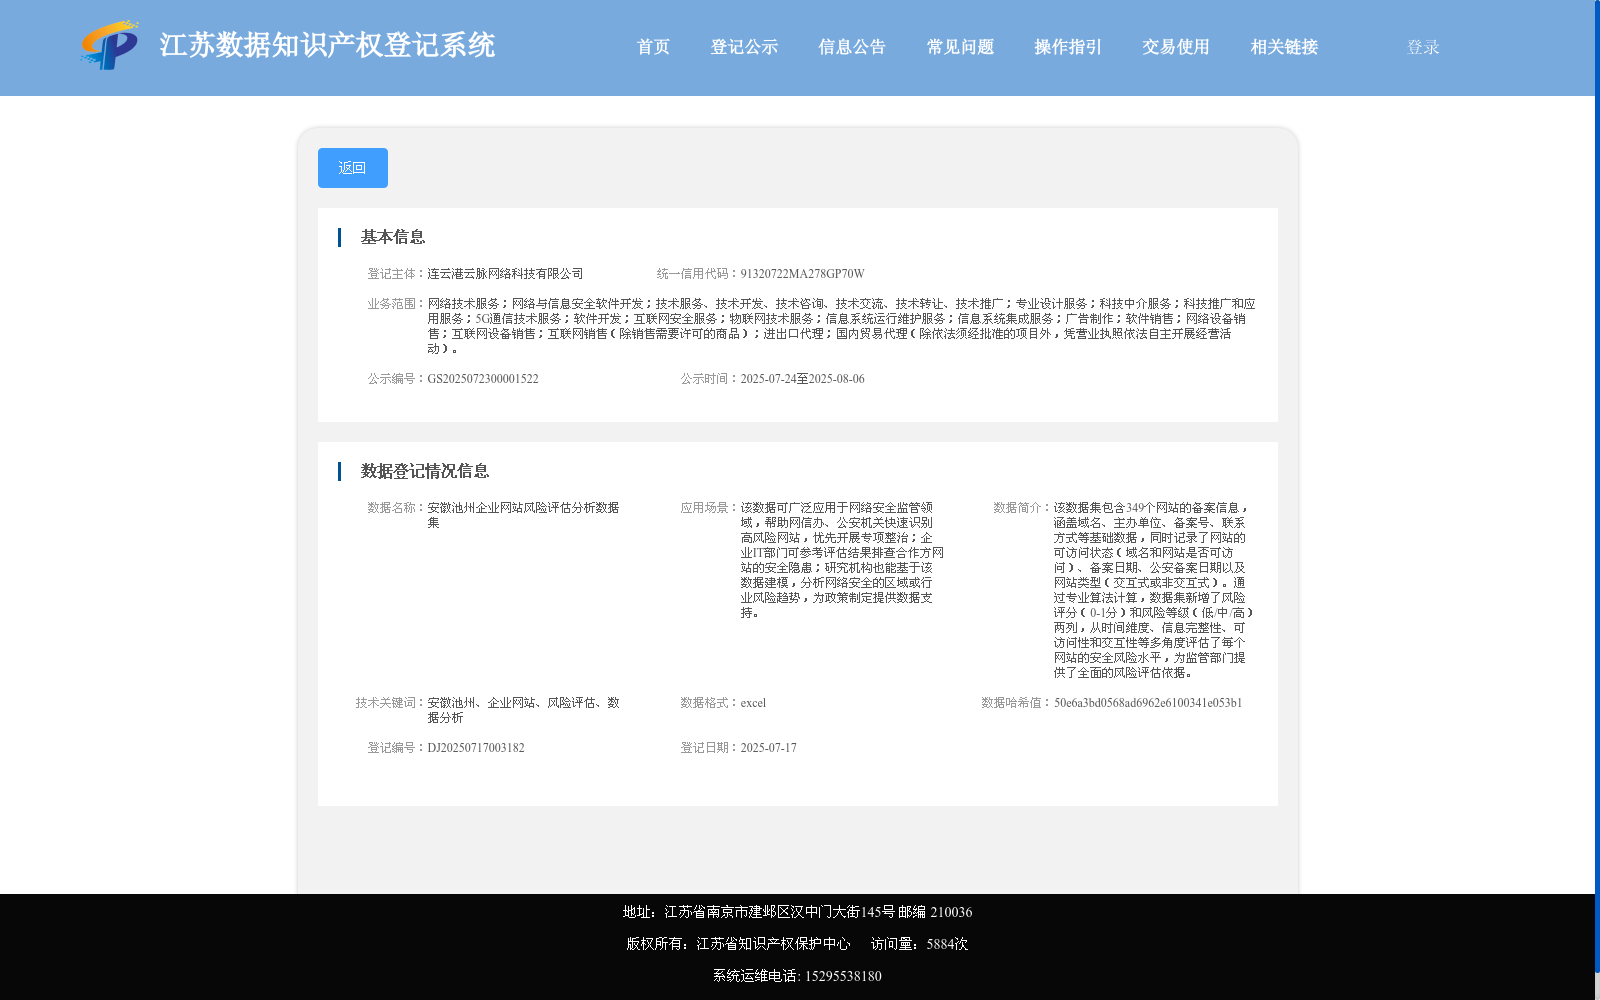
Task: Click the 登录 link
Action: tap(1423, 47)
